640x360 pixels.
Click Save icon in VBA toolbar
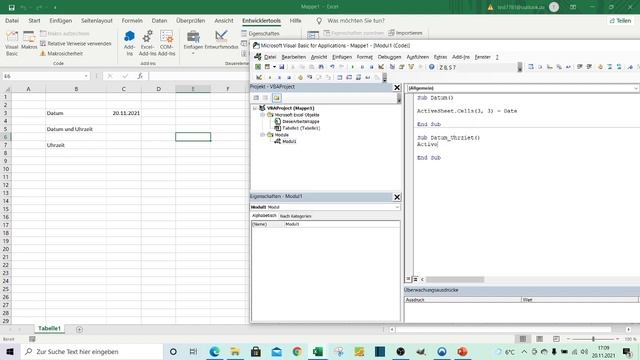pos(282,67)
